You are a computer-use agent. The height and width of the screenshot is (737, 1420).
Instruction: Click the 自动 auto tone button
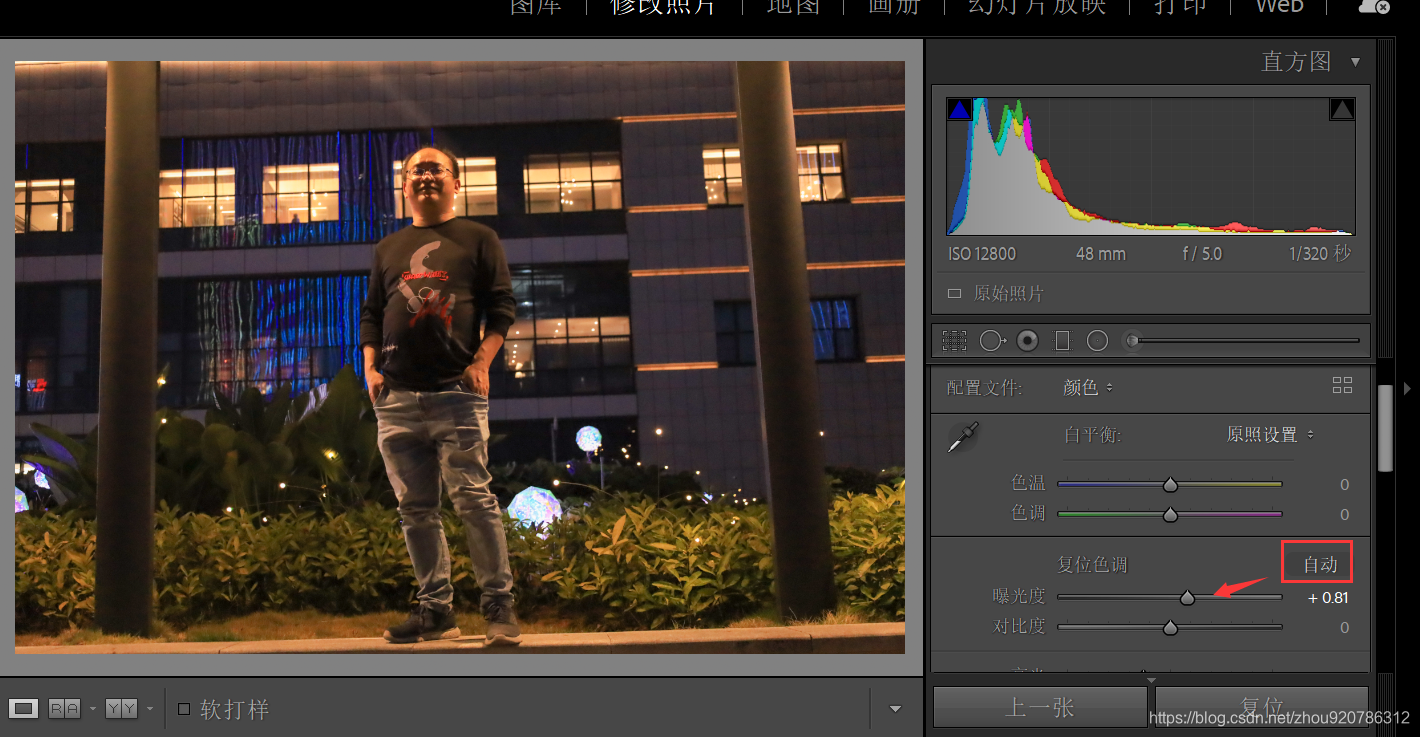pos(1318,564)
